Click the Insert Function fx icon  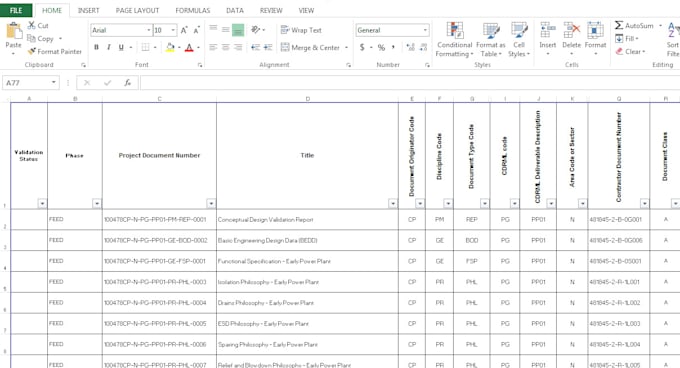(x=128, y=82)
